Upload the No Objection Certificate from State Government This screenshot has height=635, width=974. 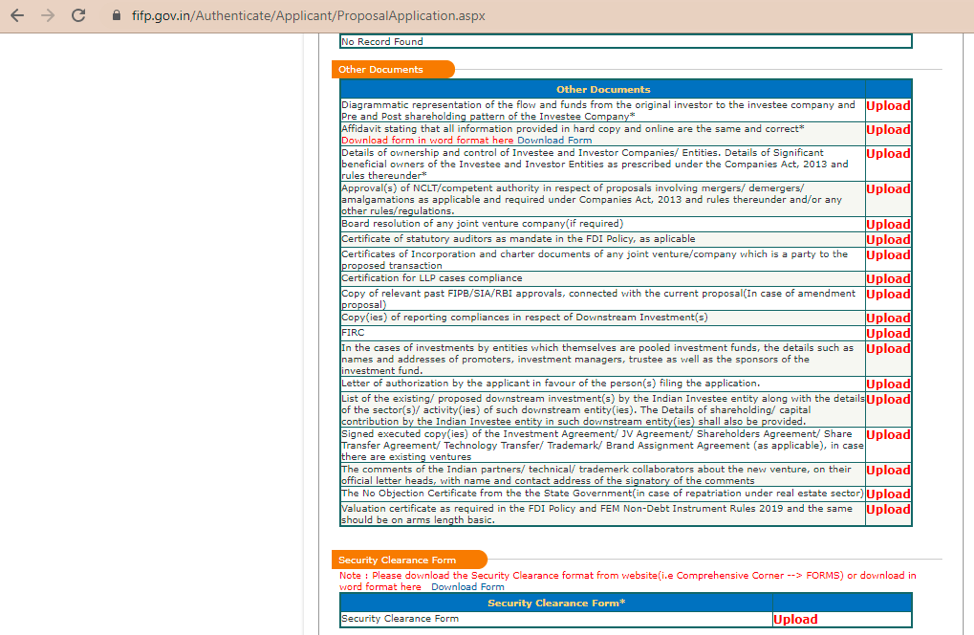point(887,493)
